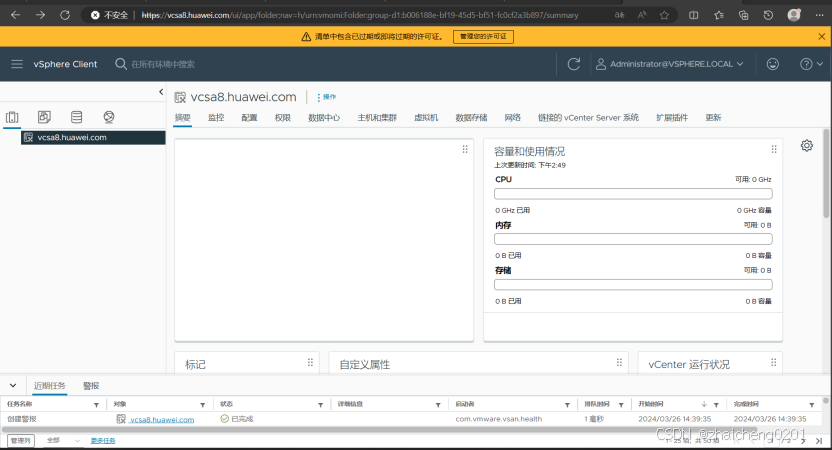Open vcsa8.huawei.com link in tasks table

(162, 420)
